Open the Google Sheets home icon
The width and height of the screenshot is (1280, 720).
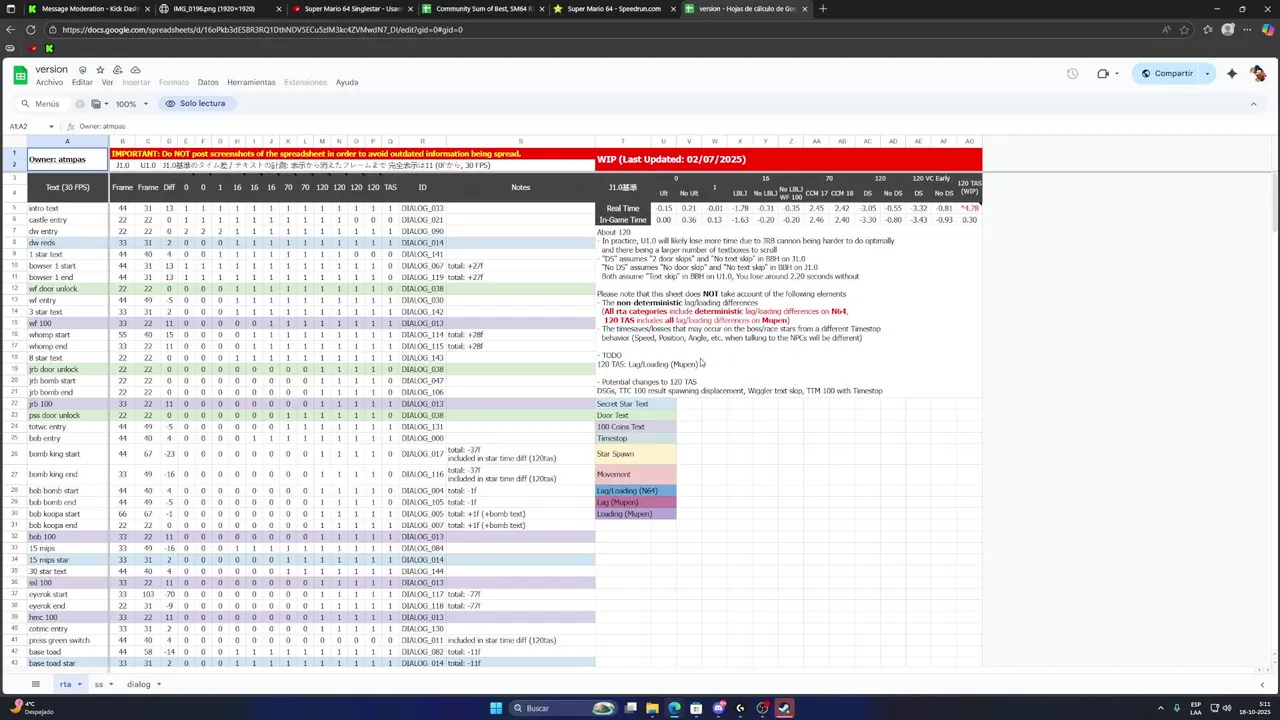click(x=20, y=75)
